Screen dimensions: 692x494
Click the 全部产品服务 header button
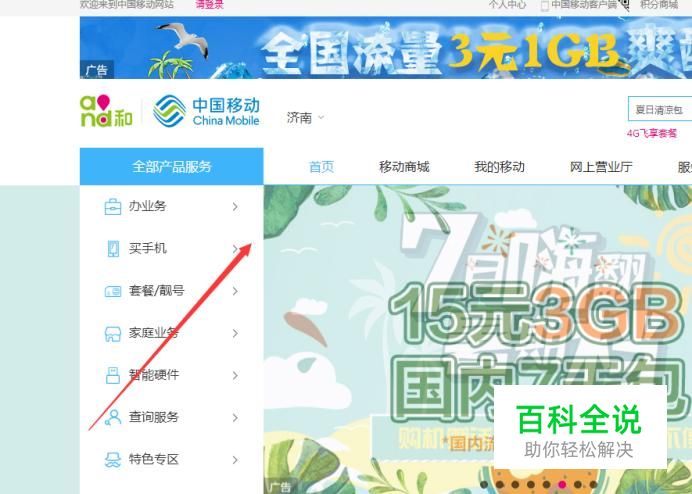coord(172,166)
